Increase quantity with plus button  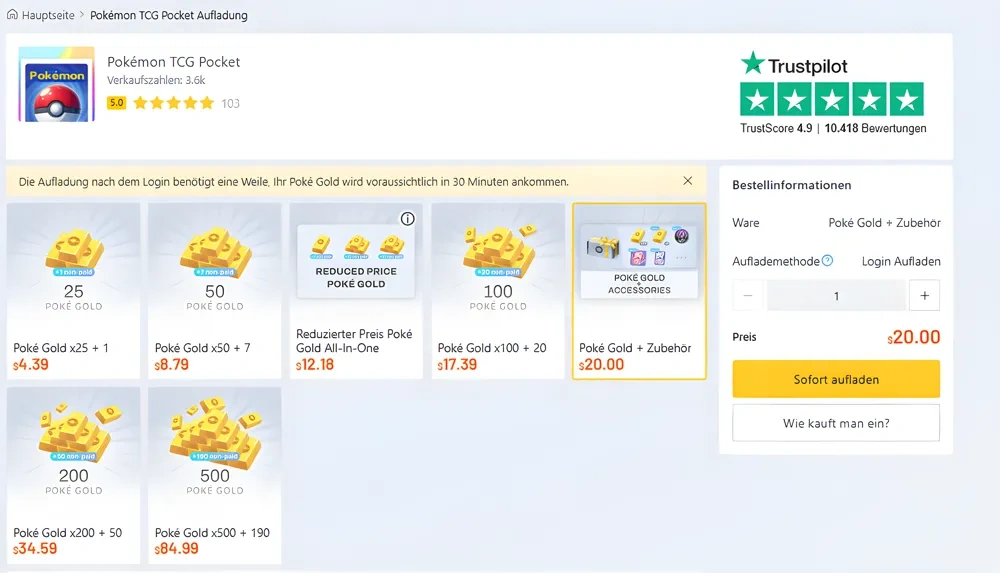pos(924,296)
